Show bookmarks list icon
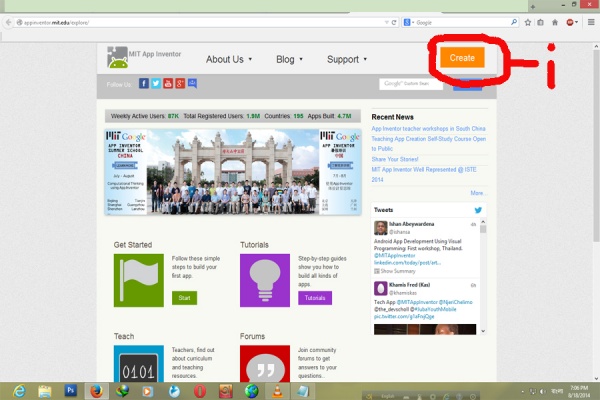The height and width of the screenshot is (400, 600). tap(541, 23)
